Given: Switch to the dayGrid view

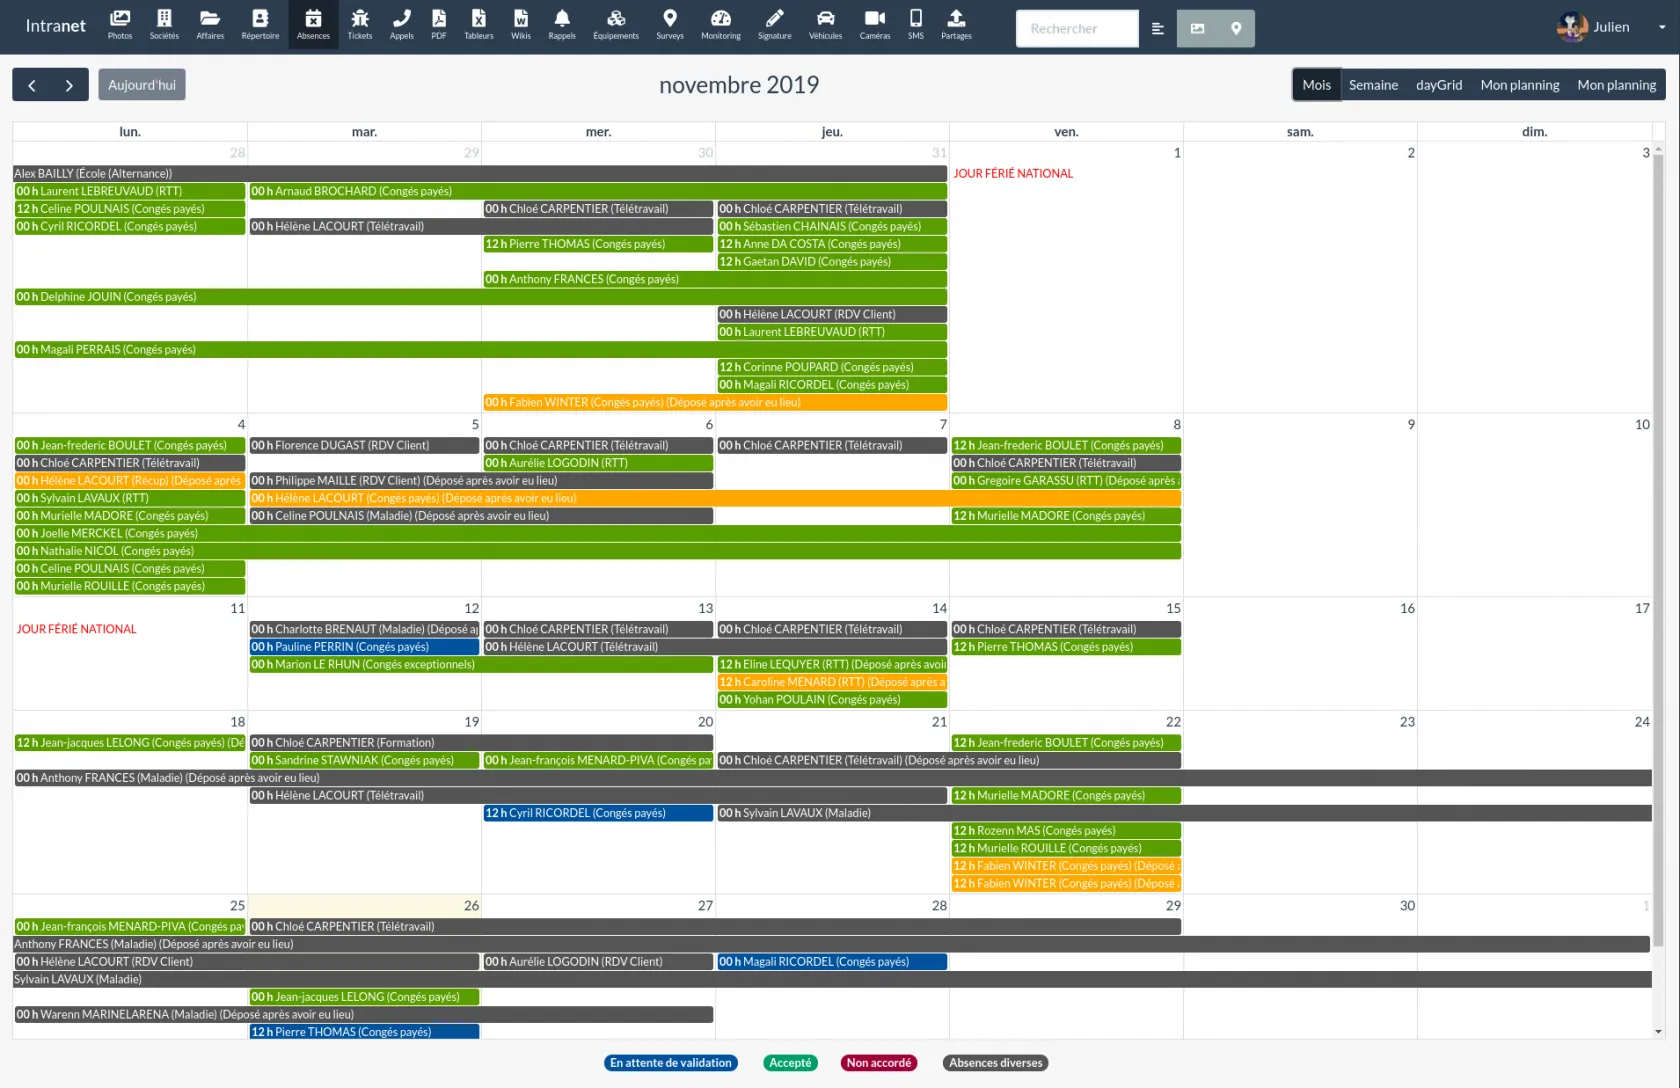Looking at the screenshot, I should 1439,85.
